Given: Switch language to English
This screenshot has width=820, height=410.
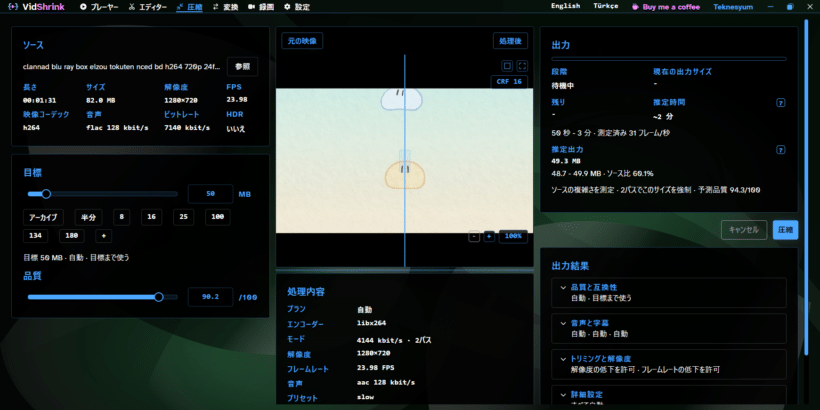Looking at the screenshot, I should 565,6.
